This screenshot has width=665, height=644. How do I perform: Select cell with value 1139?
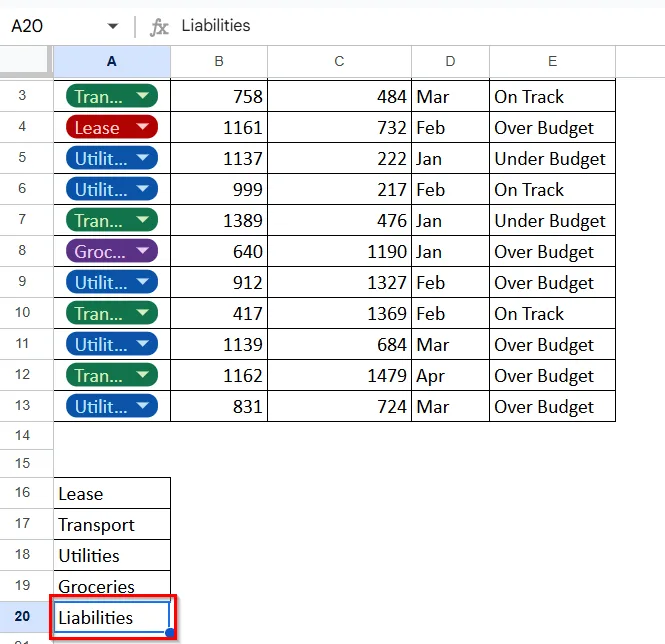click(x=219, y=344)
